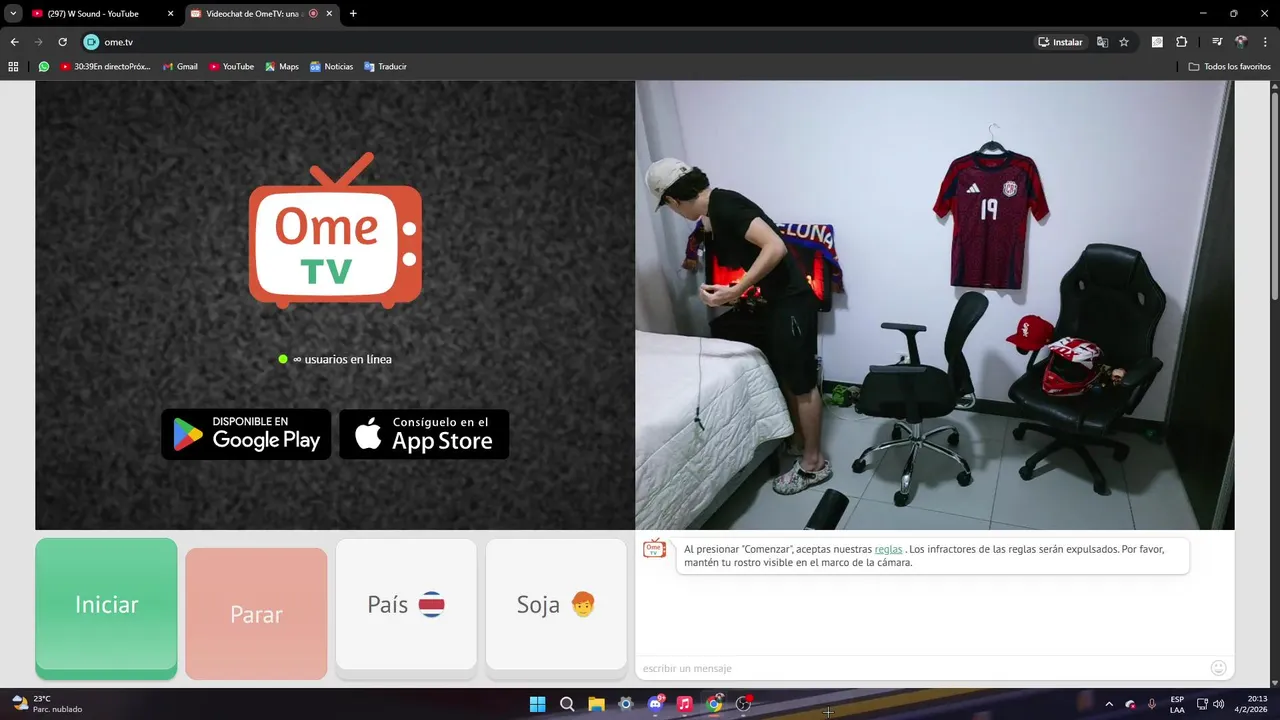Open the Traducir bookmark

[385, 67]
